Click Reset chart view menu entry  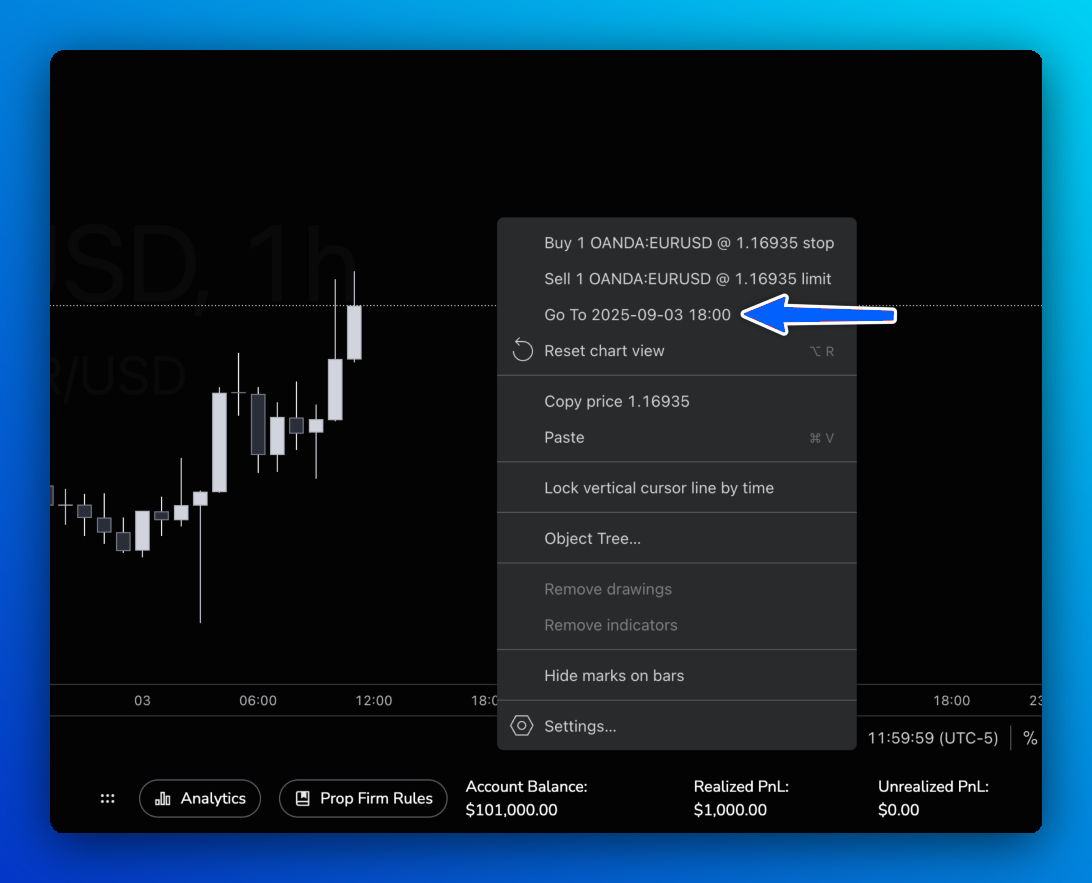click(x=676, y=351)
